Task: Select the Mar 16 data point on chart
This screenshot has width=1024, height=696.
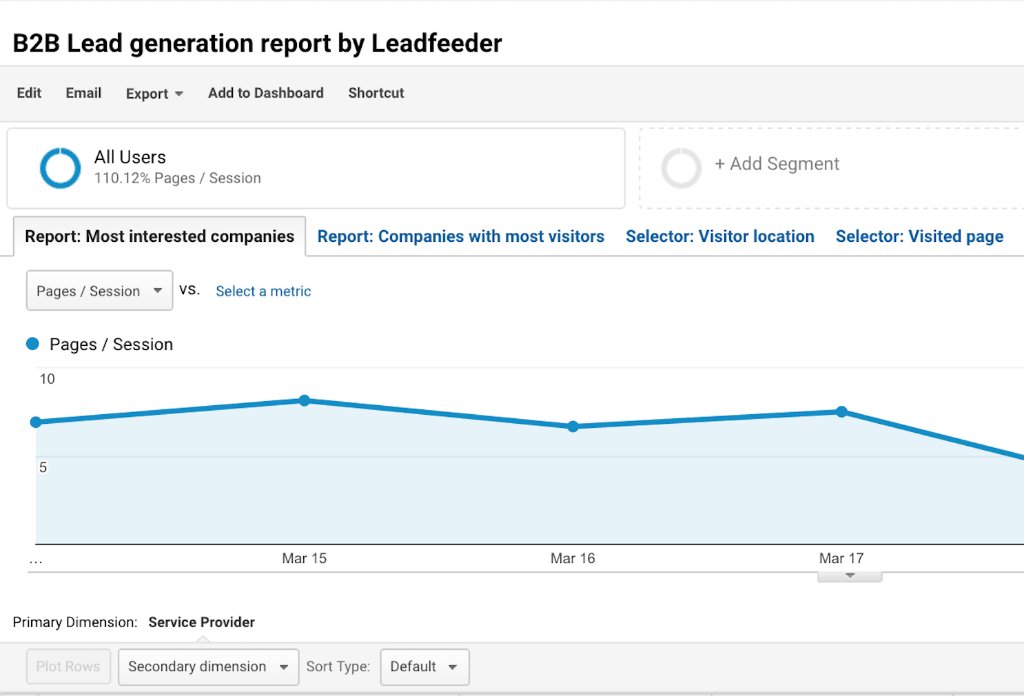Action: 572,426
